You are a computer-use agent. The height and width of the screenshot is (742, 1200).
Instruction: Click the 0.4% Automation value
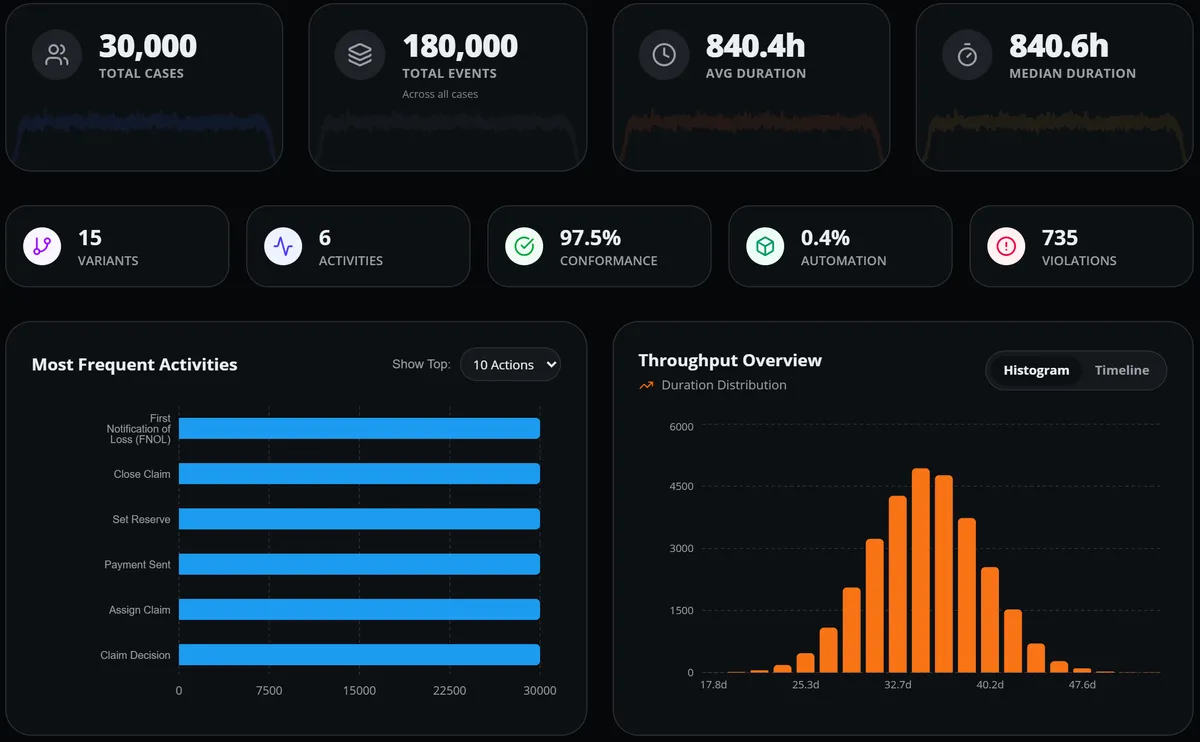click(x=825, y=238)
